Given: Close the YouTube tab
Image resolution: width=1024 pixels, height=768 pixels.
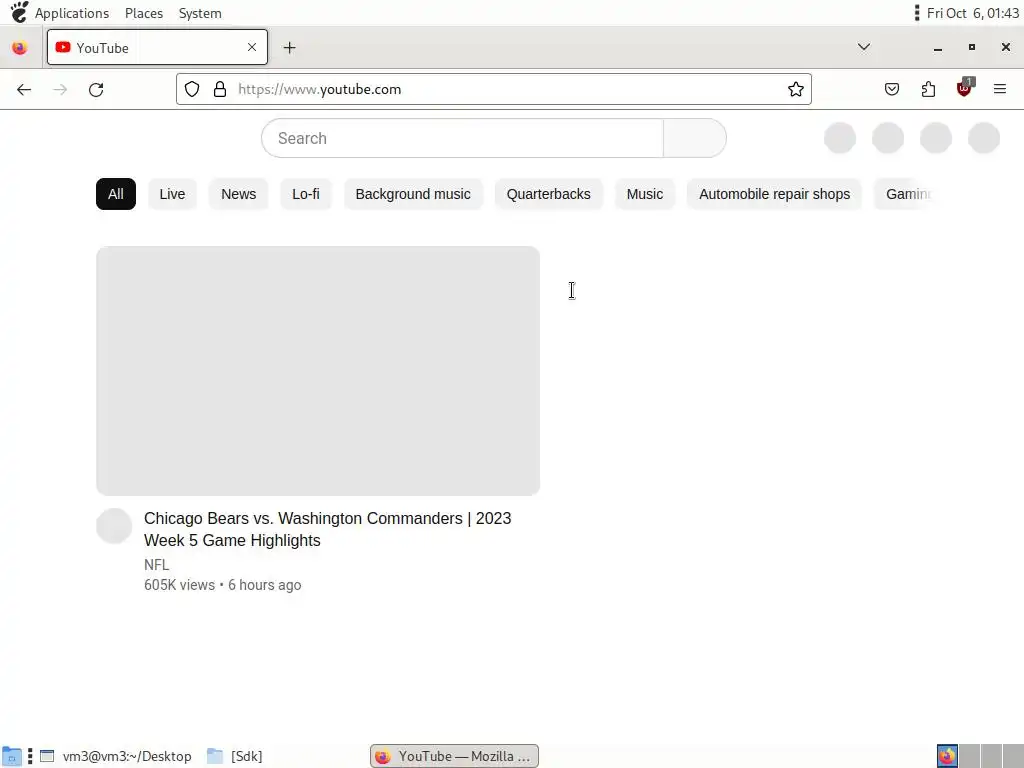Looking at the screenshot, I should coord(252,47).
